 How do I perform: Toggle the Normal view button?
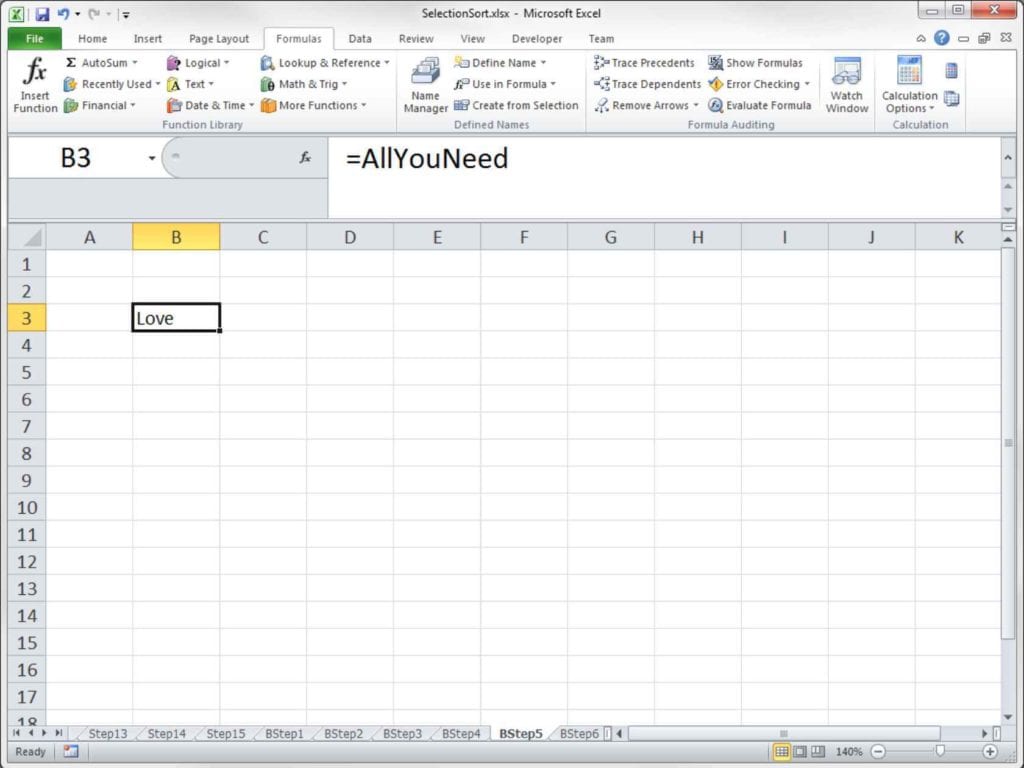coord(783,751)
